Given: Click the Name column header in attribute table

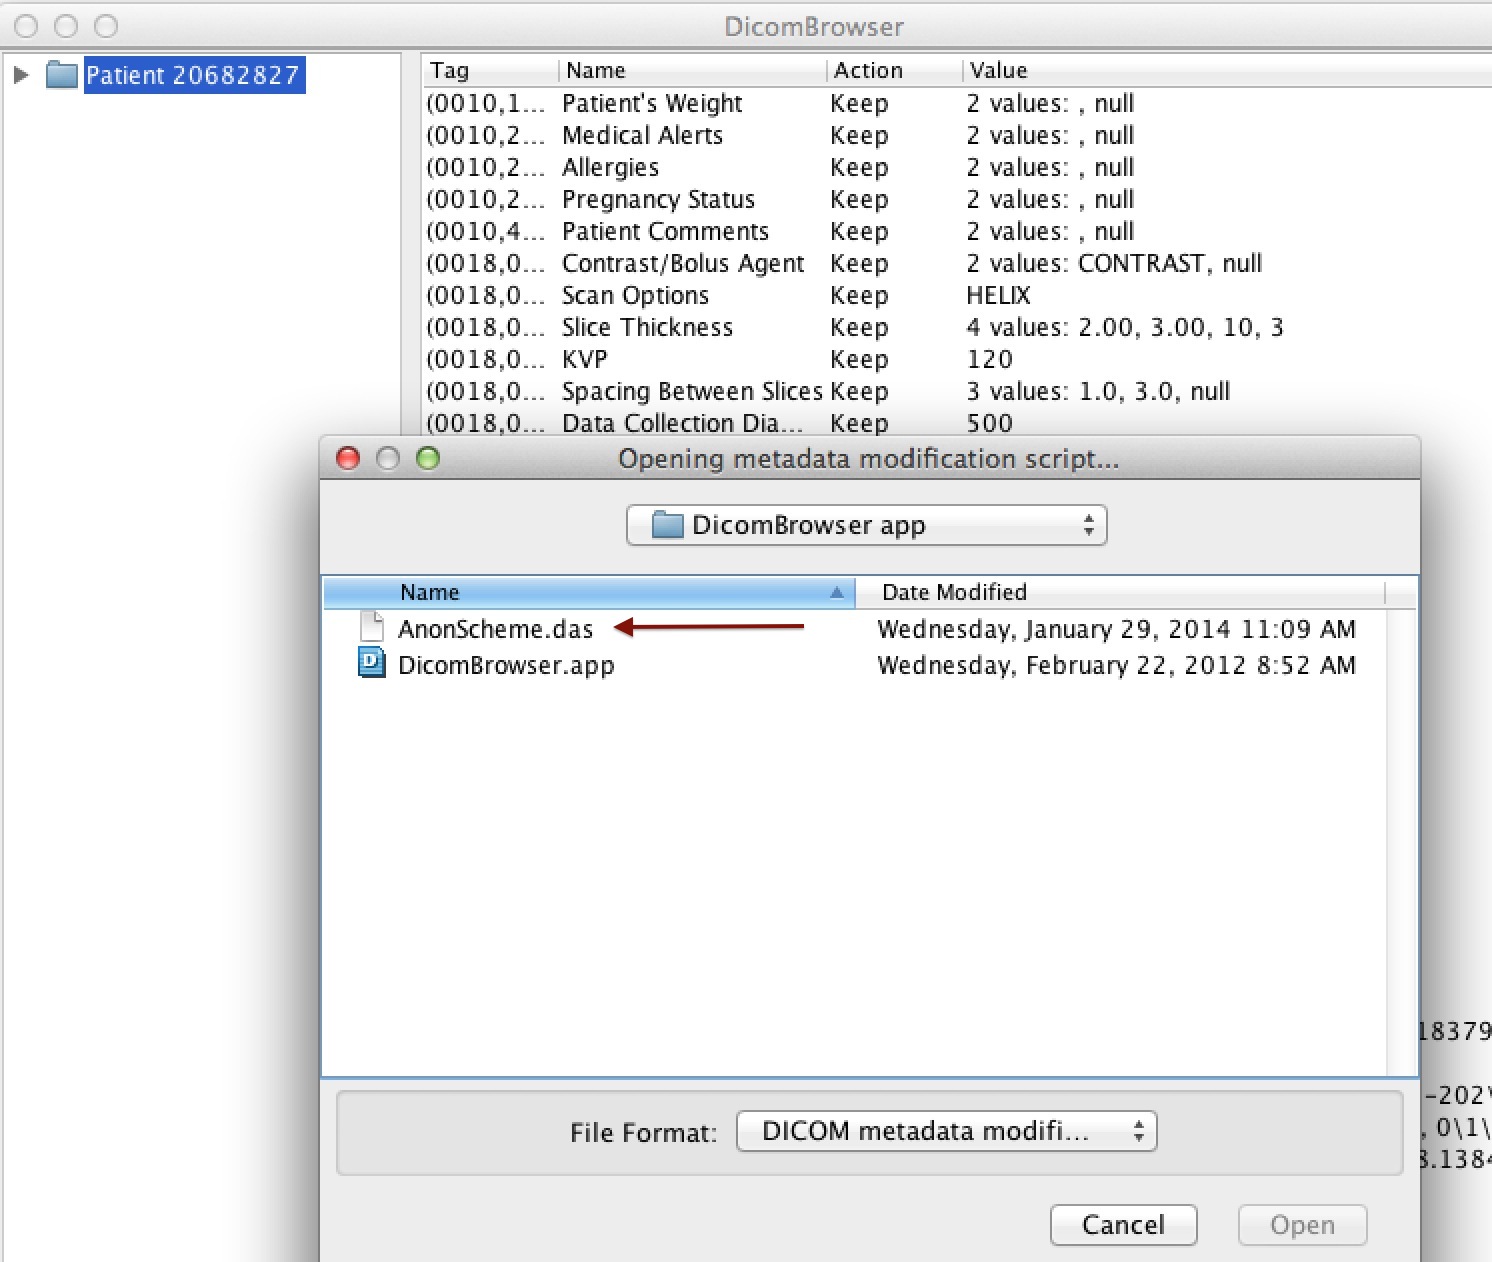Looking at the screenshot, I should tap(692, 70).
